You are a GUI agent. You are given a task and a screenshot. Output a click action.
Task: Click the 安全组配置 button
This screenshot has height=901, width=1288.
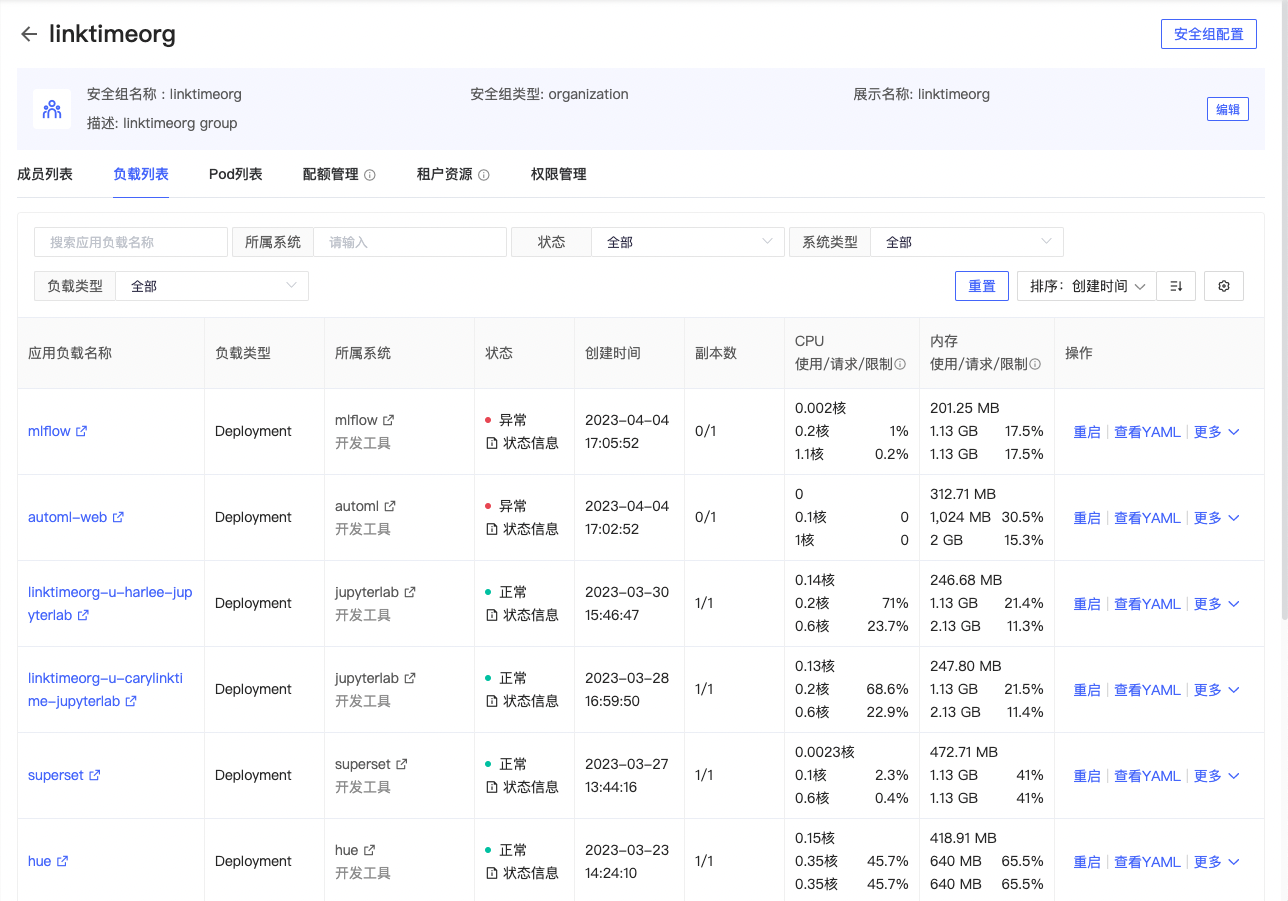point(1209,34)
